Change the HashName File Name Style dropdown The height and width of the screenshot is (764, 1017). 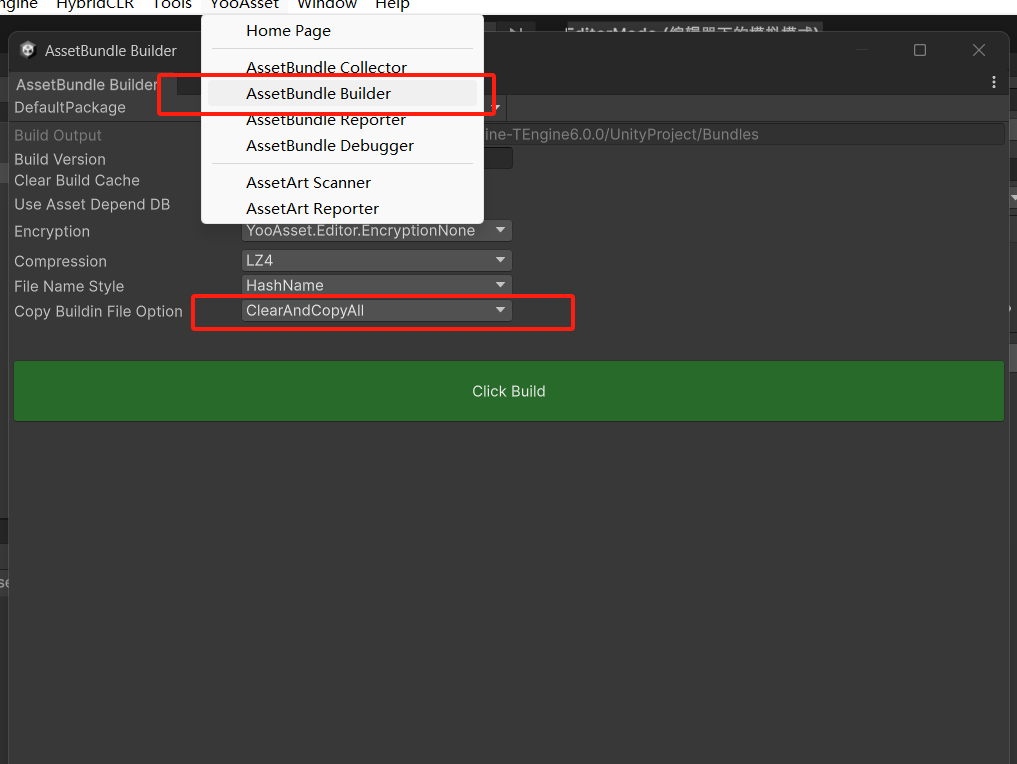click(x=377, y=285)
